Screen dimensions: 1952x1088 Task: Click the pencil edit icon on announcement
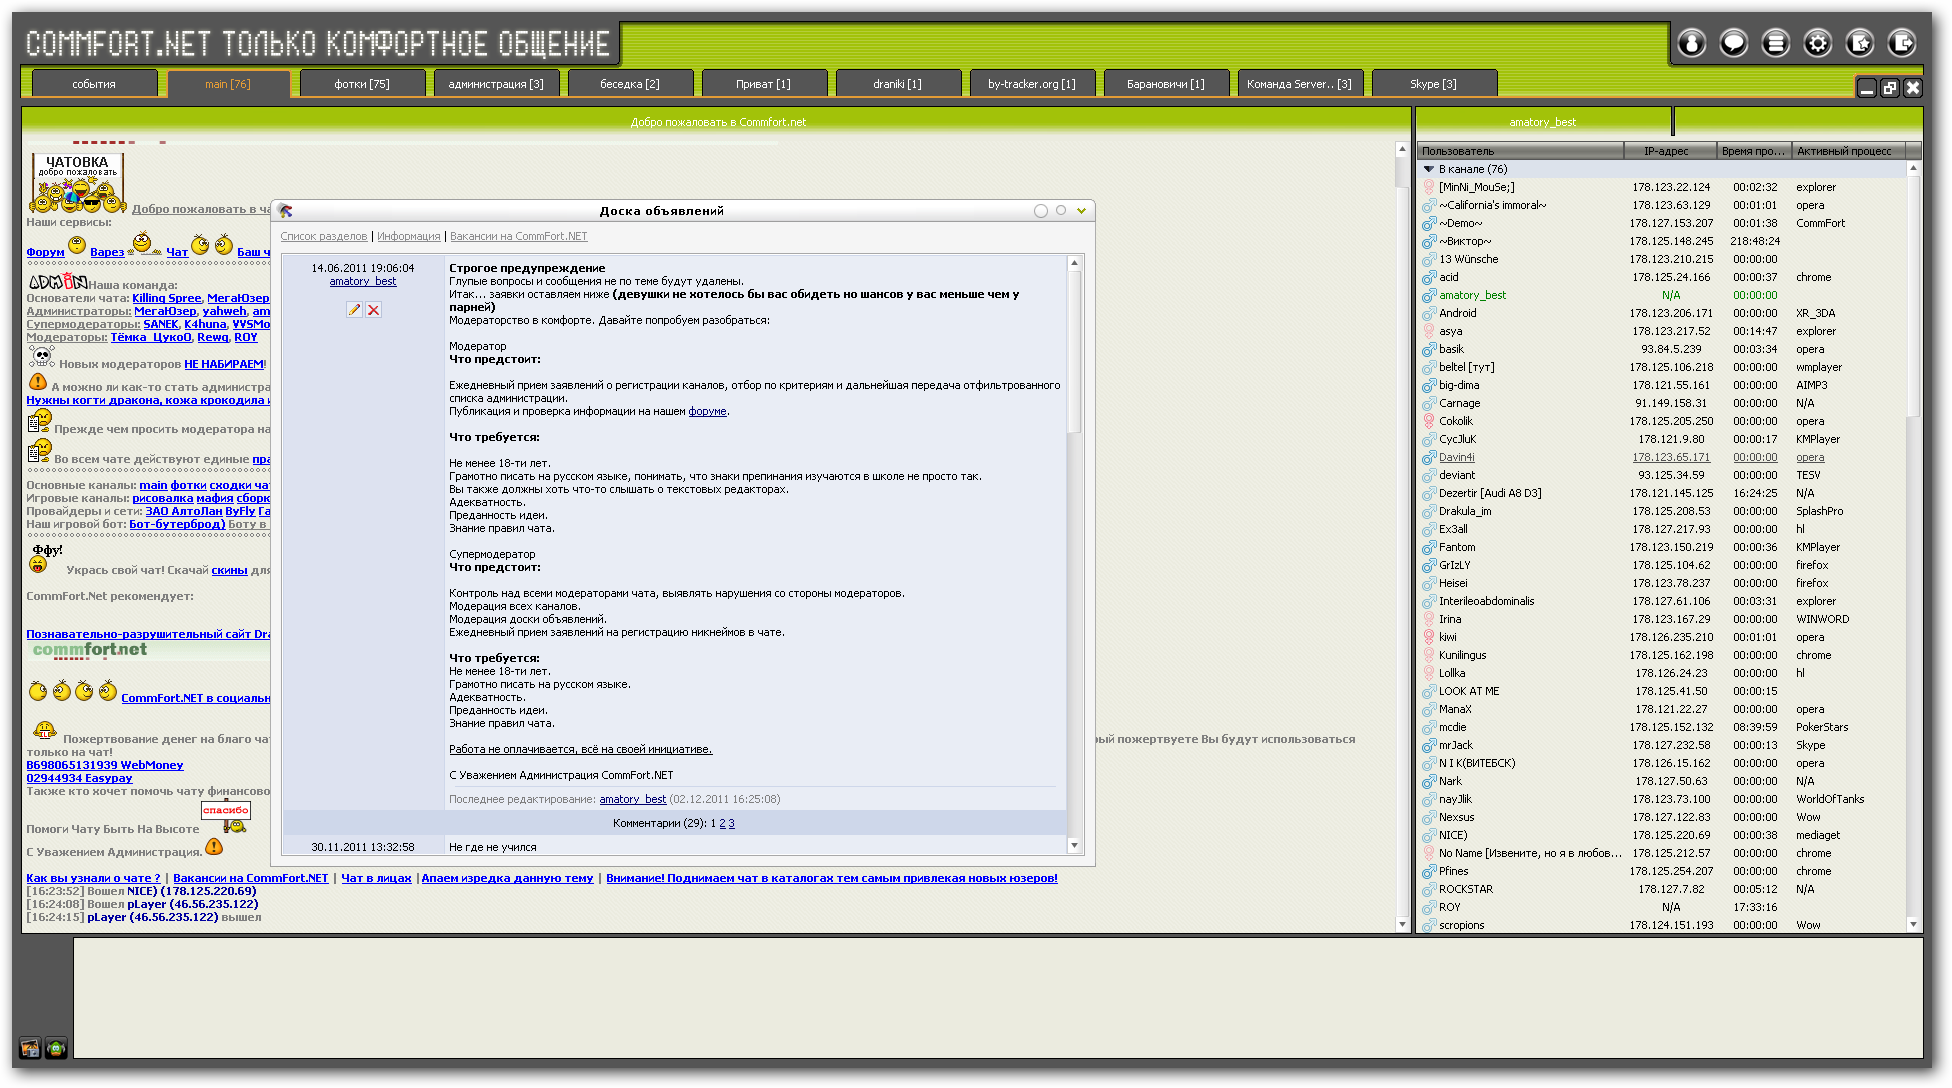pyautogui.click(x=354, y=310)
